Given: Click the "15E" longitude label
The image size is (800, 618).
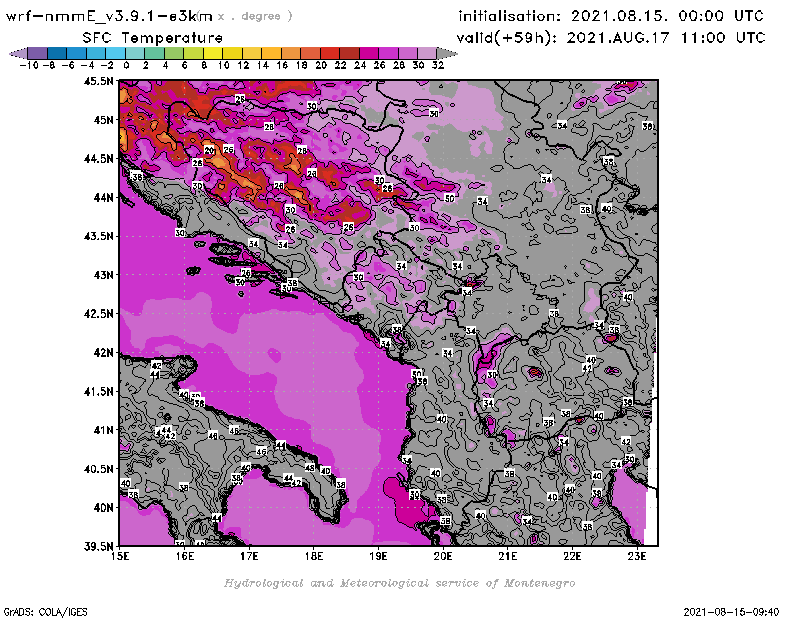Looking at the screenshot, I should pos(120,556).
